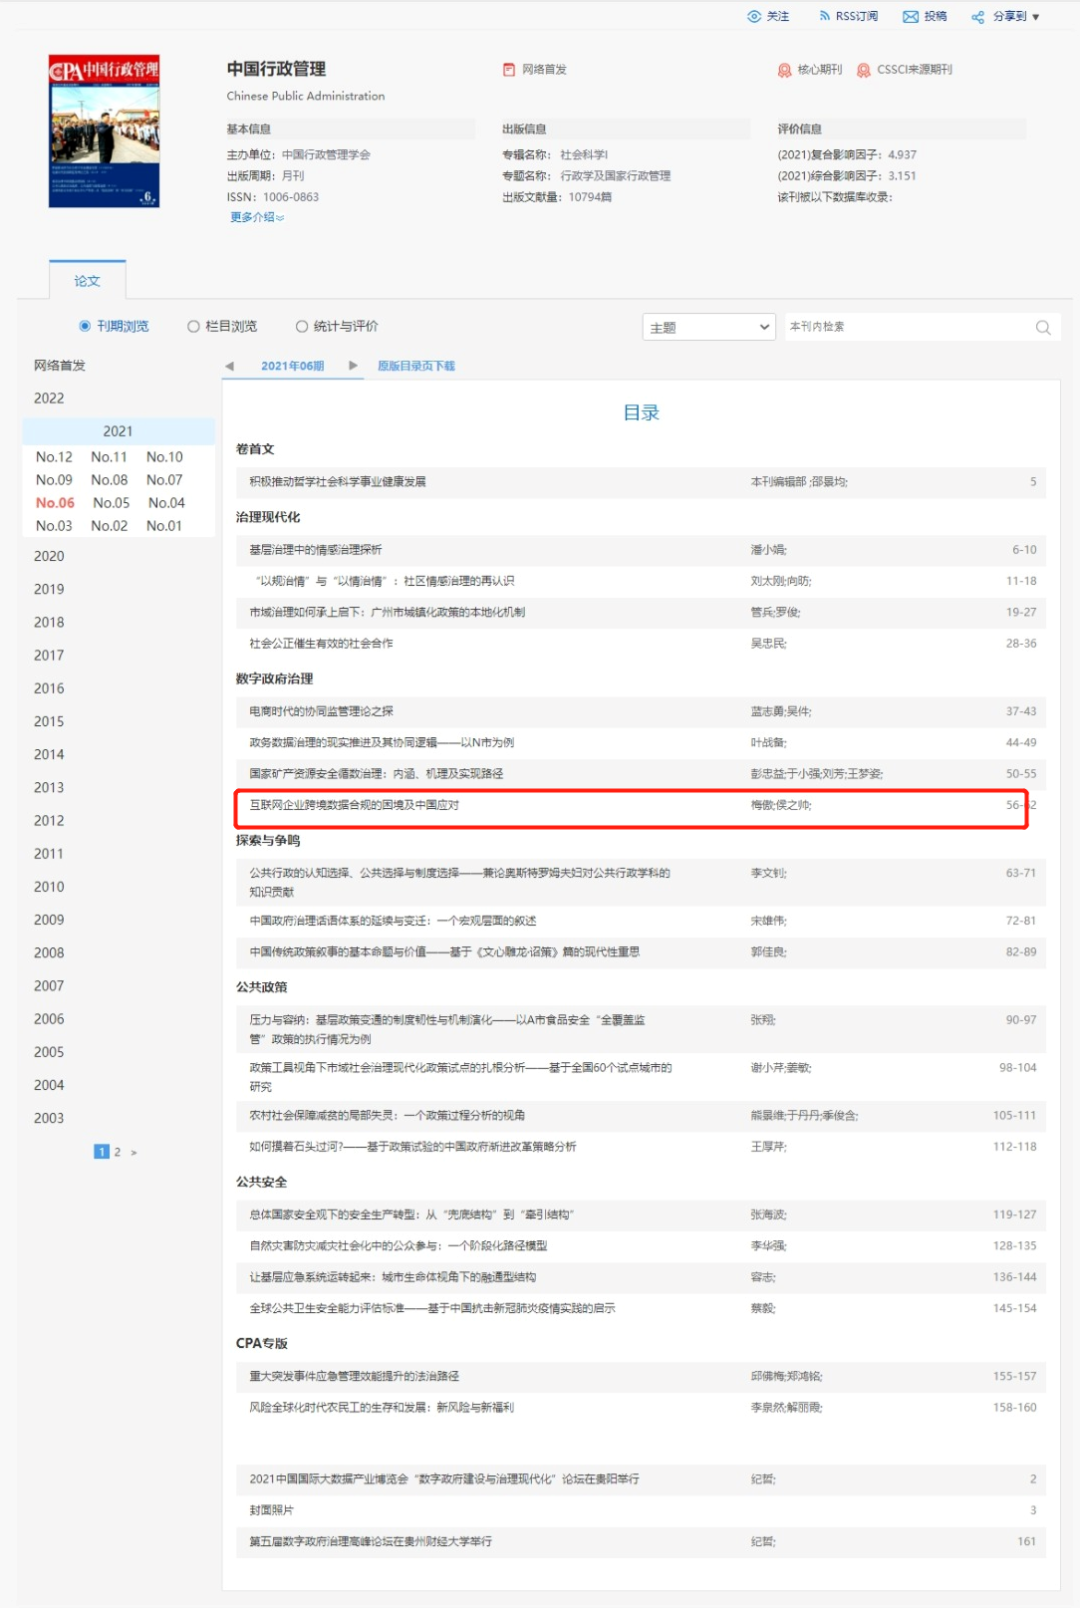Screen dimensions: 1080x1608
Task: Open the 分享到 share icon
Action: tap(978, 17)
